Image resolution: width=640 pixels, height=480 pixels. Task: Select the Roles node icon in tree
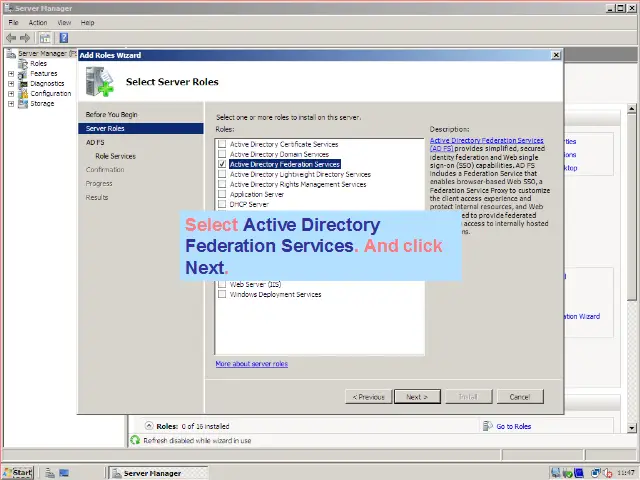click(23, 64)
